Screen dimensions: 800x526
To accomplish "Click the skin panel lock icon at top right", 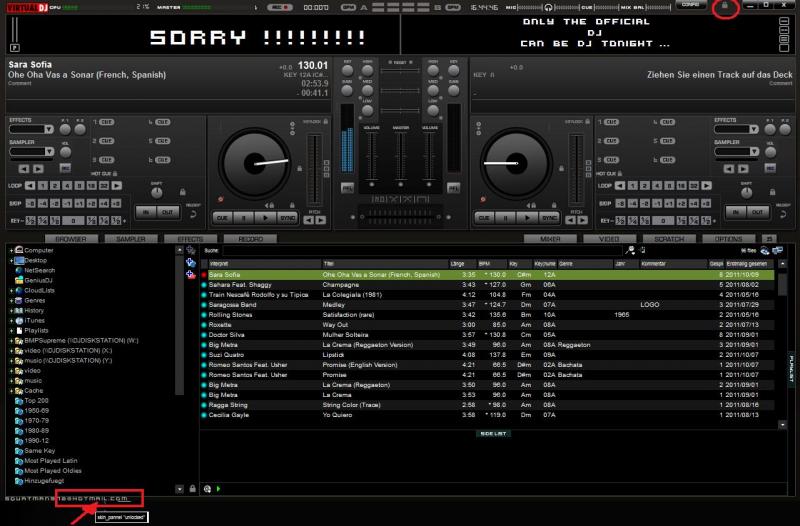I will [x=724, y=5].
